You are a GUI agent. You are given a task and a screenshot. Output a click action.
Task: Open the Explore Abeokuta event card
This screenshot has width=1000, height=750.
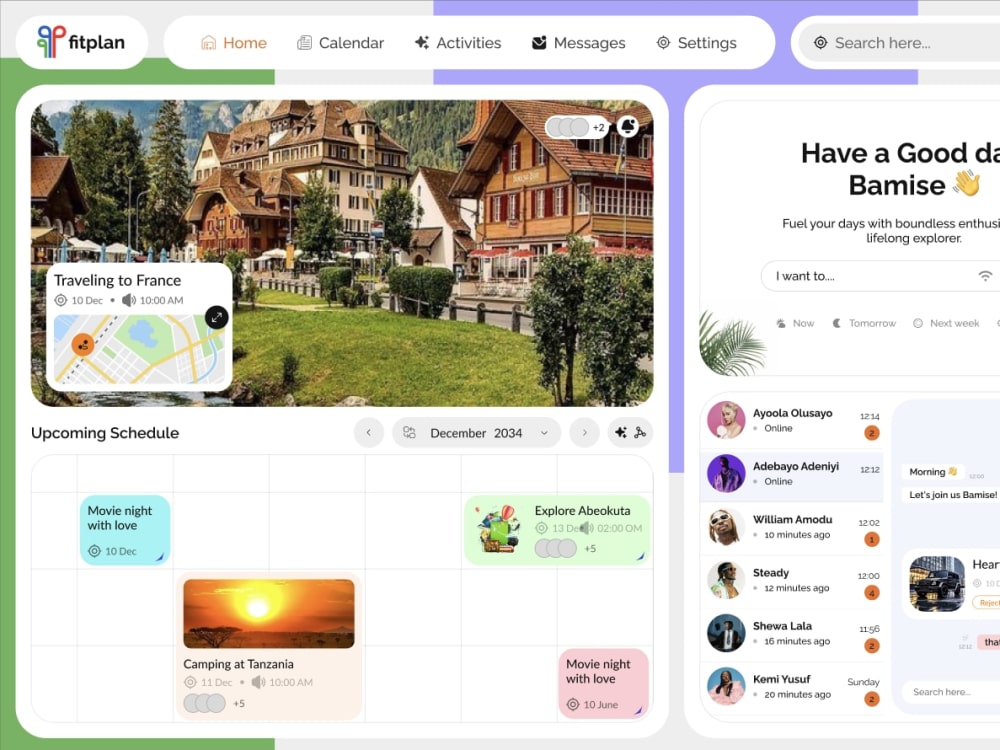pos(557,530)
